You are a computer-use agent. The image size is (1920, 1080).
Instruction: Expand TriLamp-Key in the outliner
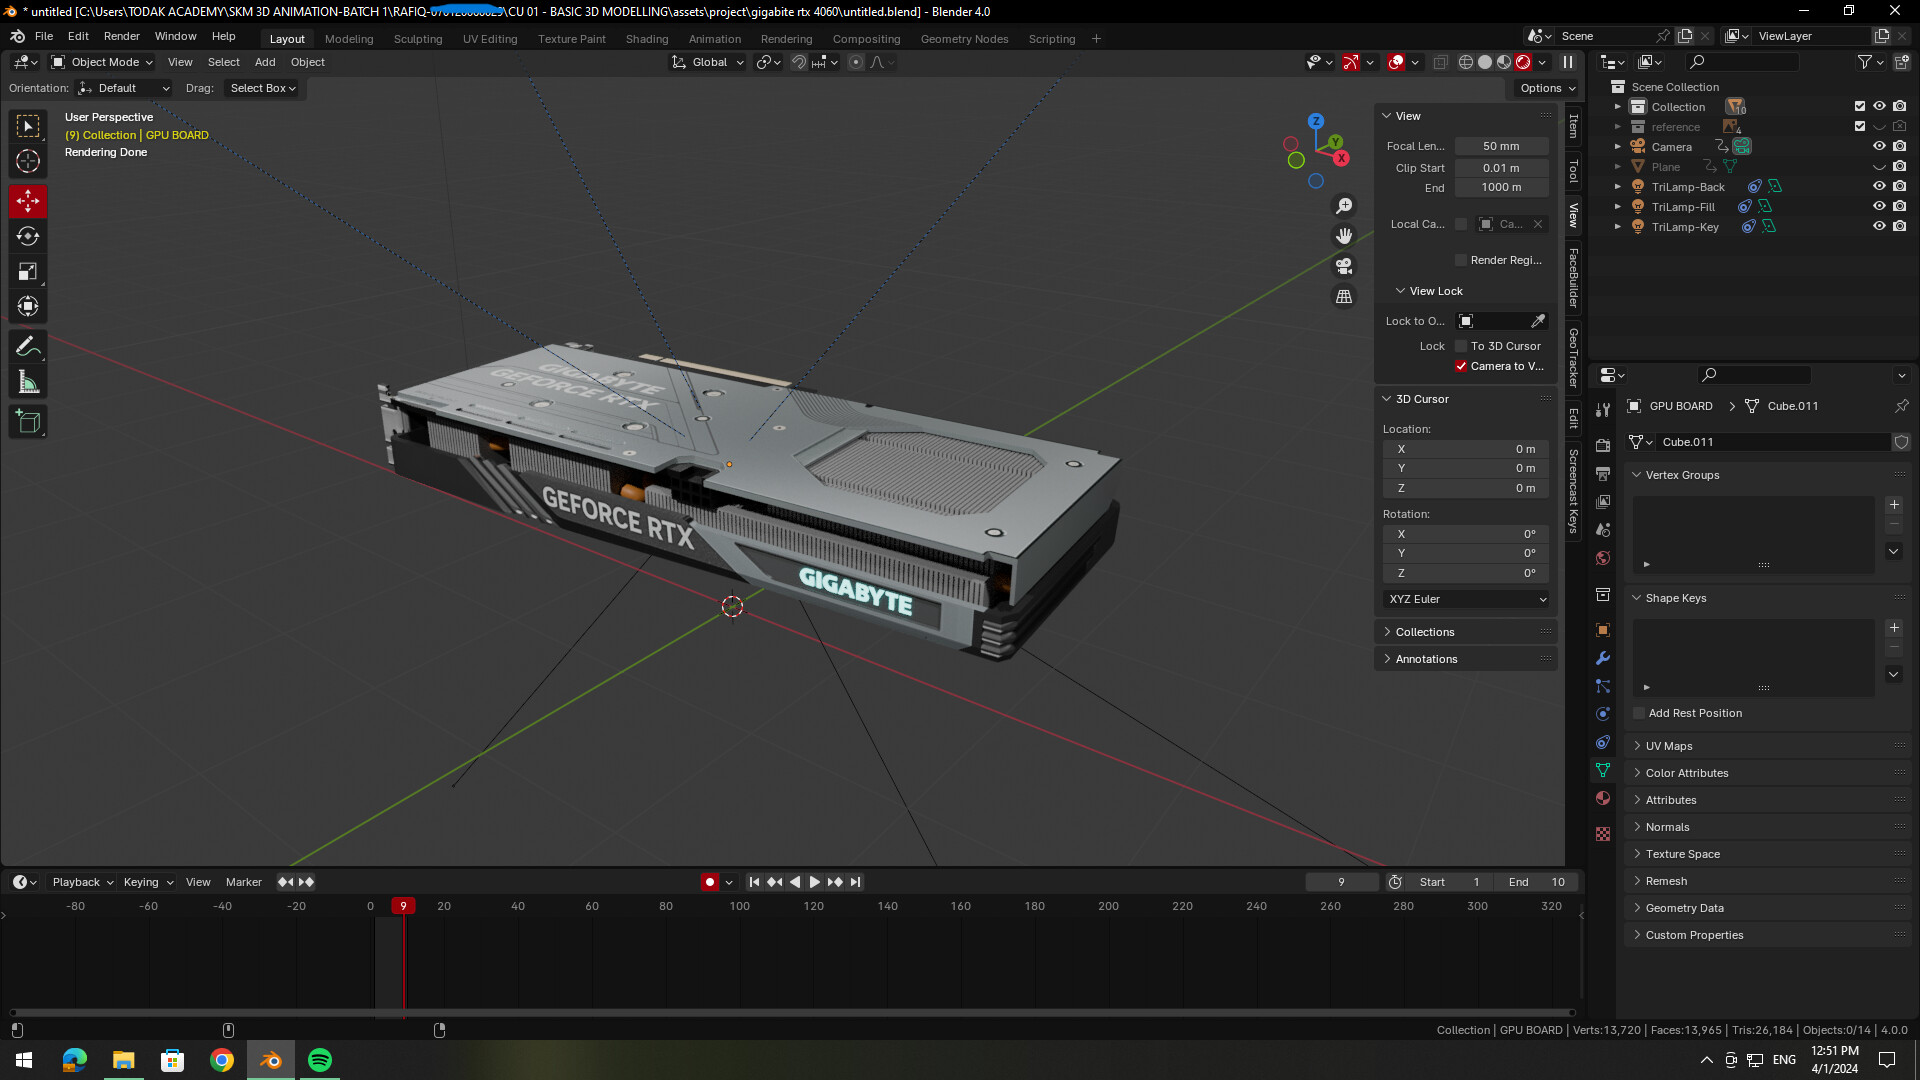1618,227
